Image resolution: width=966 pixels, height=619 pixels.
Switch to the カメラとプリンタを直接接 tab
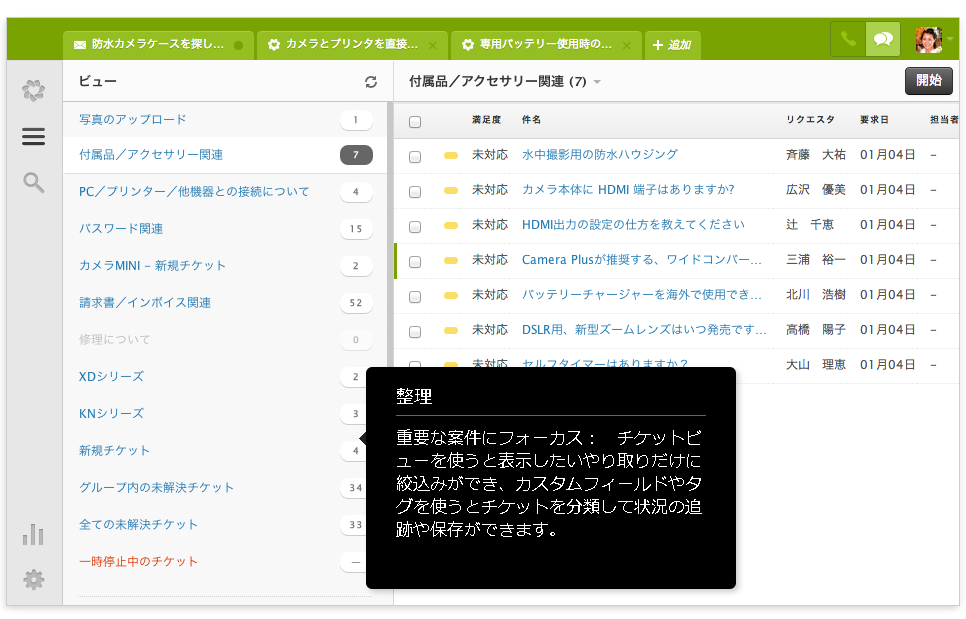(x=352, y=44)
